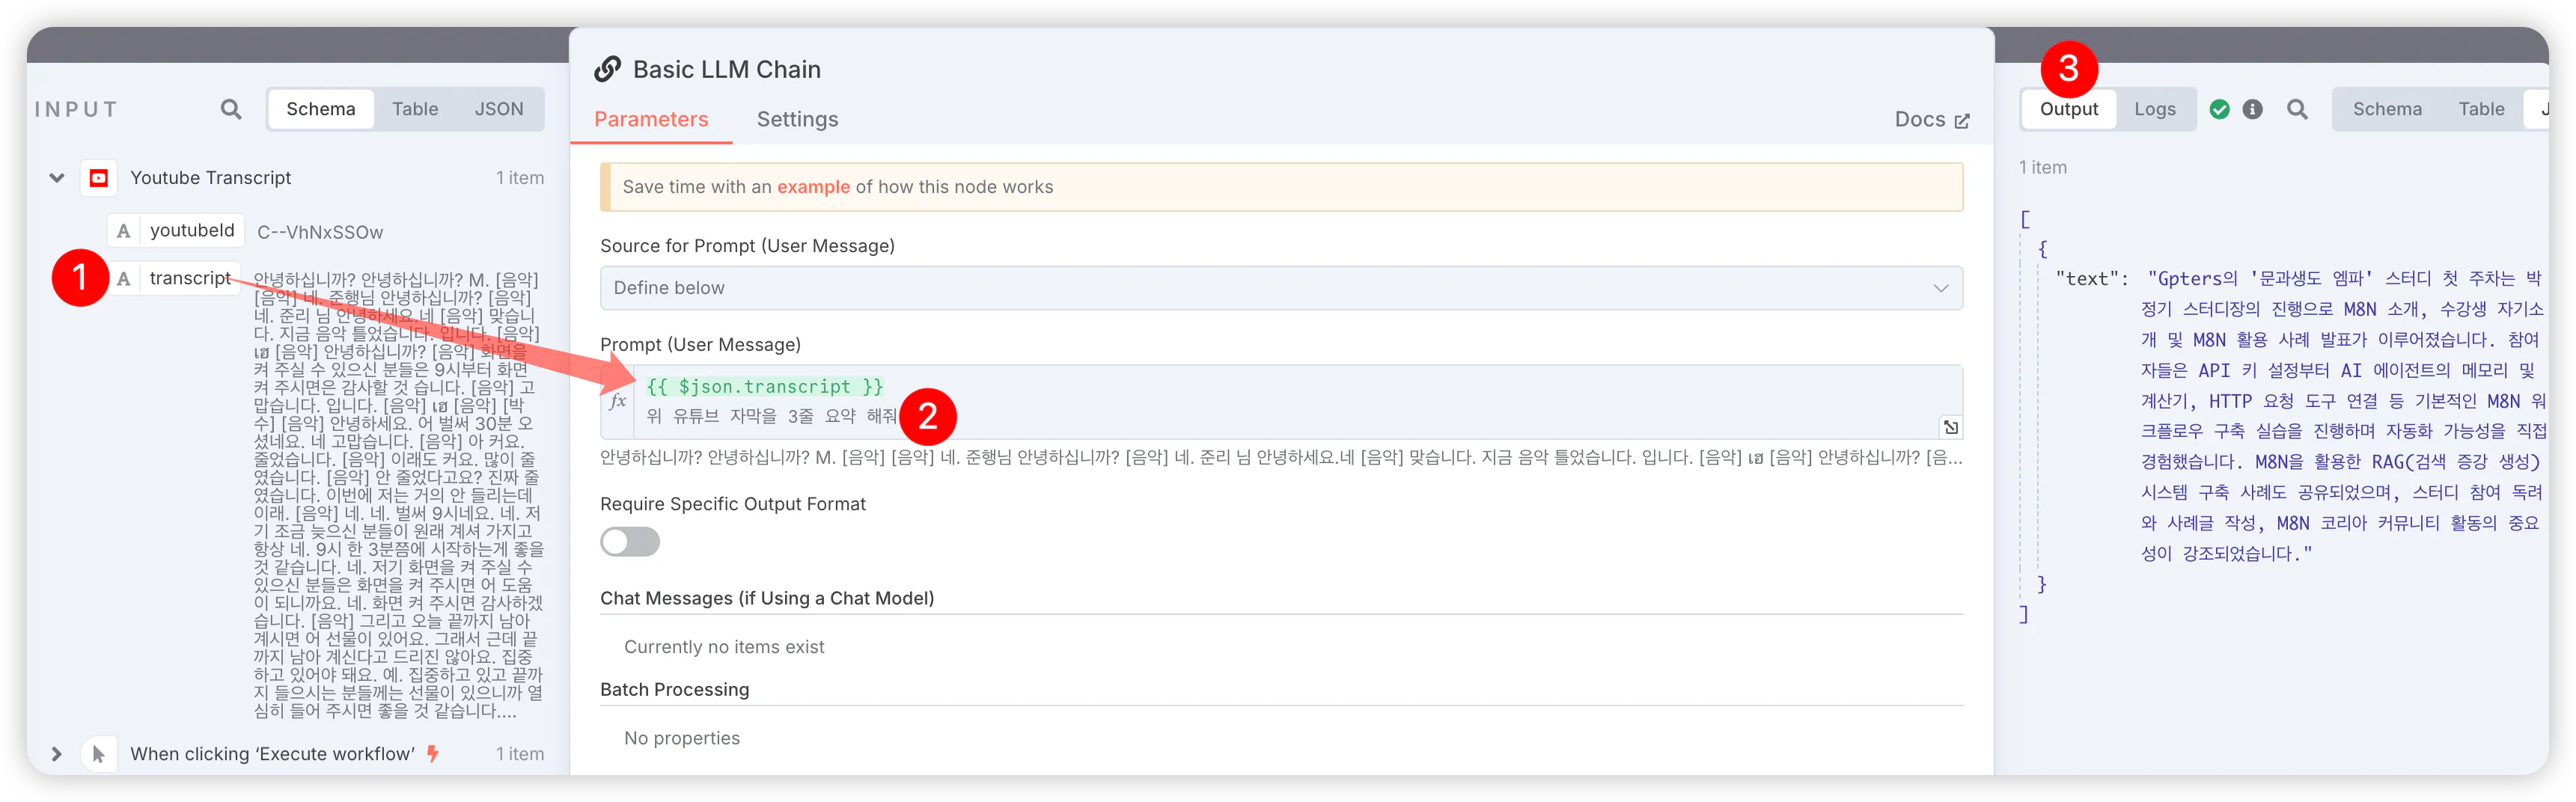
Task: Click the 'A' type icon beside transcript
Action: 124,278
